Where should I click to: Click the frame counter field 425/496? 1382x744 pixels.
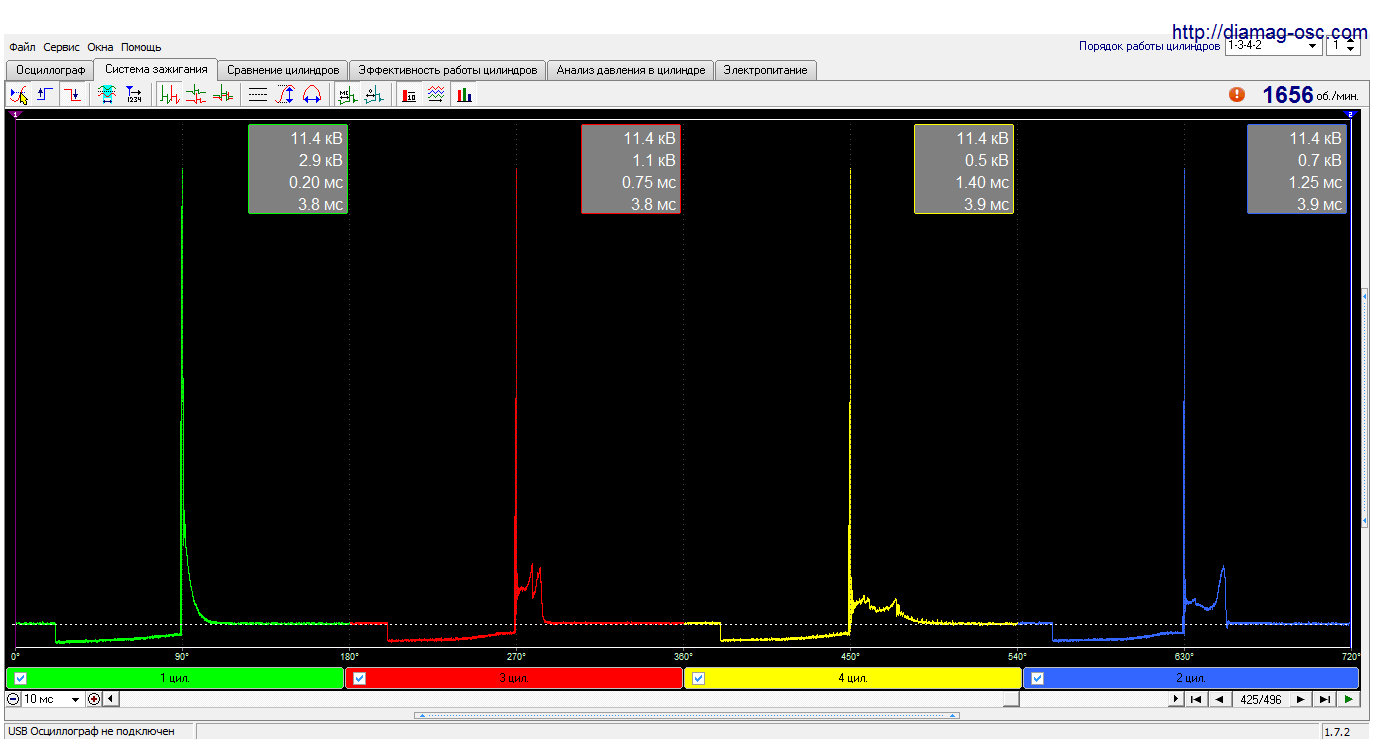(x=1260, y=699)
